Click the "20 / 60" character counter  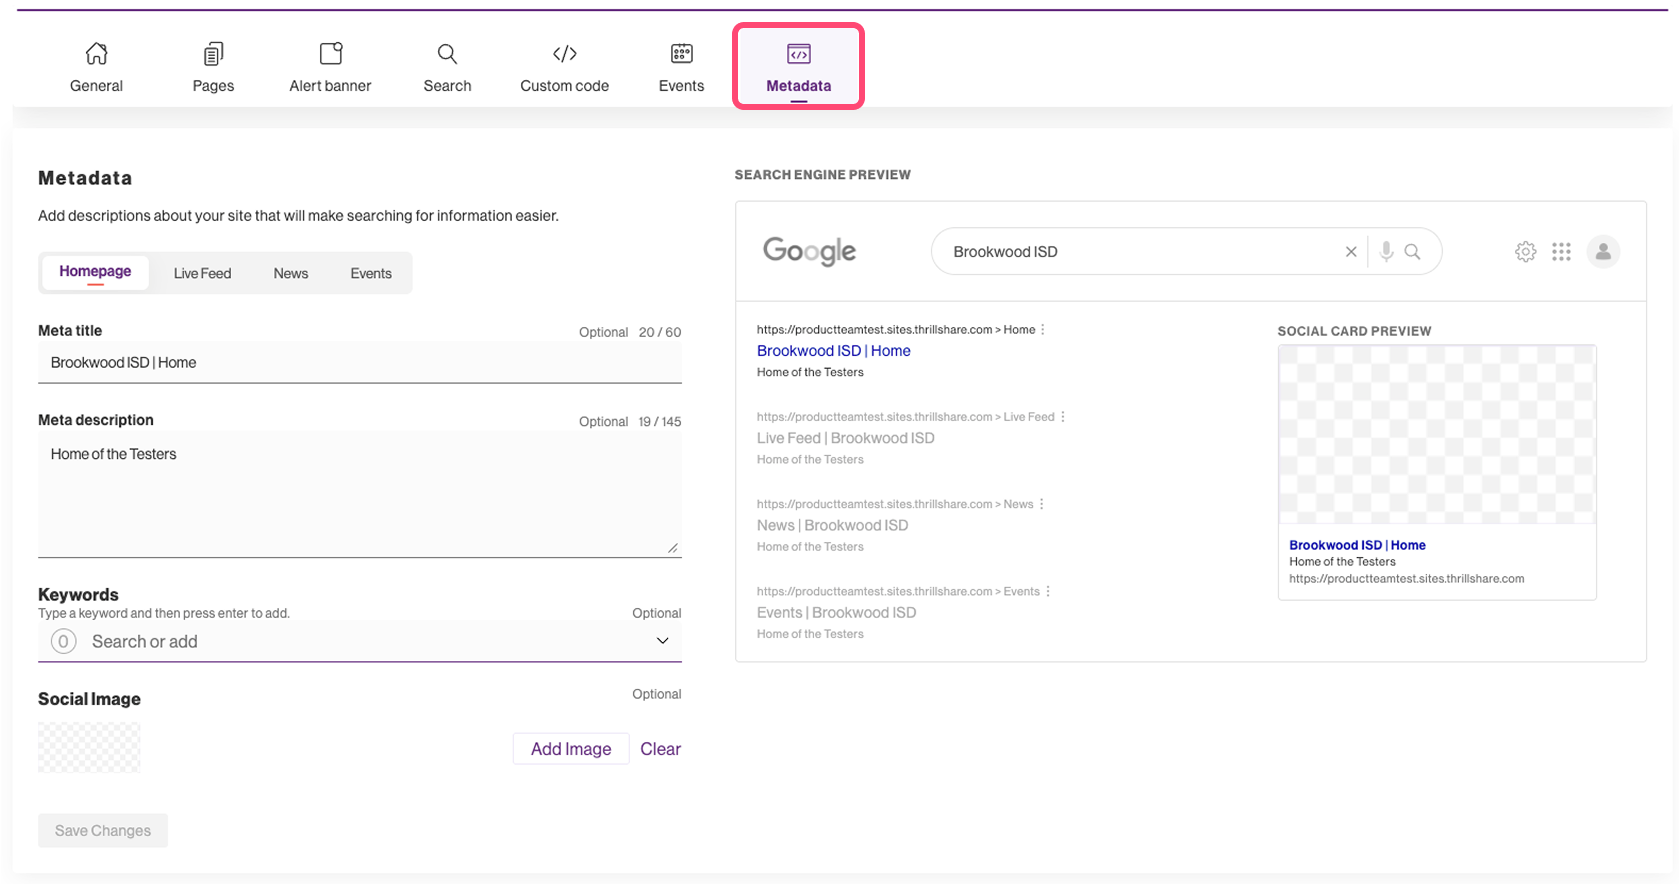(660, 332)
